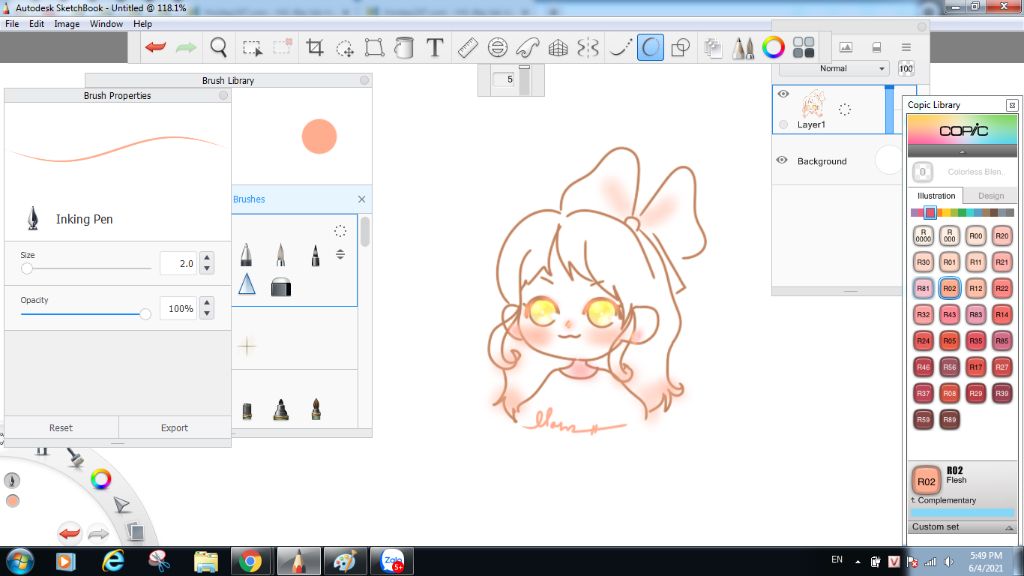Select the Crop tool
The width and height of the screenshot is (1024, 576).
pyautogui.click(x=315, y=47)
